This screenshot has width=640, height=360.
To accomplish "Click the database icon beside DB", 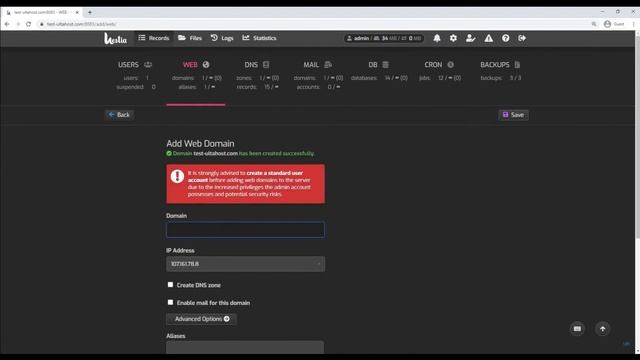I will click(385, 64).
